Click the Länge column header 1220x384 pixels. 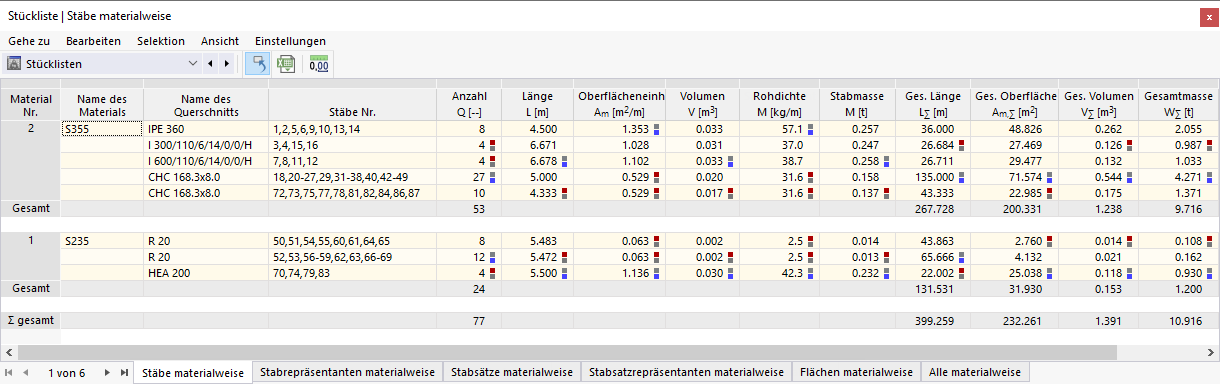[x=537, y=104]
